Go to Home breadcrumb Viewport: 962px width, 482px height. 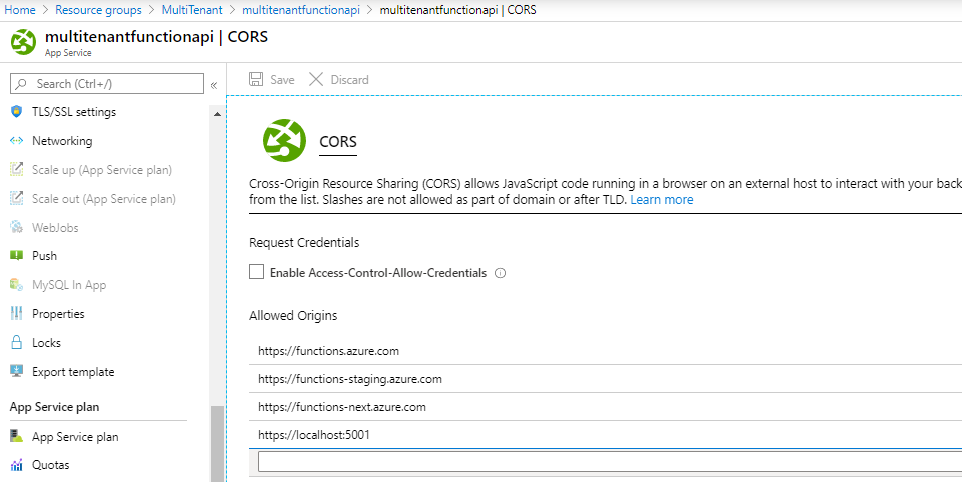pos(20,10)
